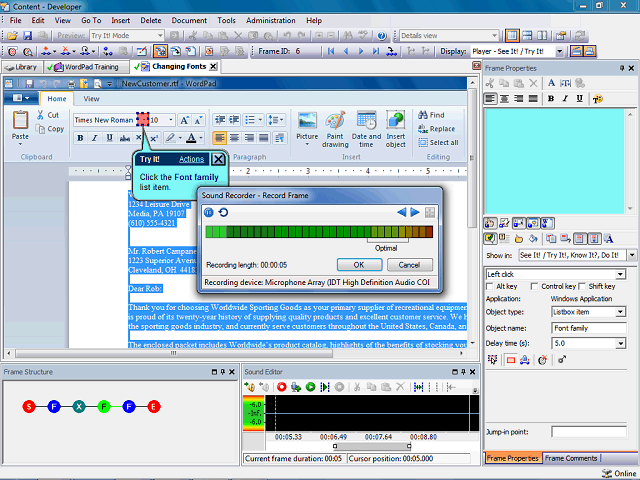Switch to the Frame Comments tab

(x=571, y=458)
